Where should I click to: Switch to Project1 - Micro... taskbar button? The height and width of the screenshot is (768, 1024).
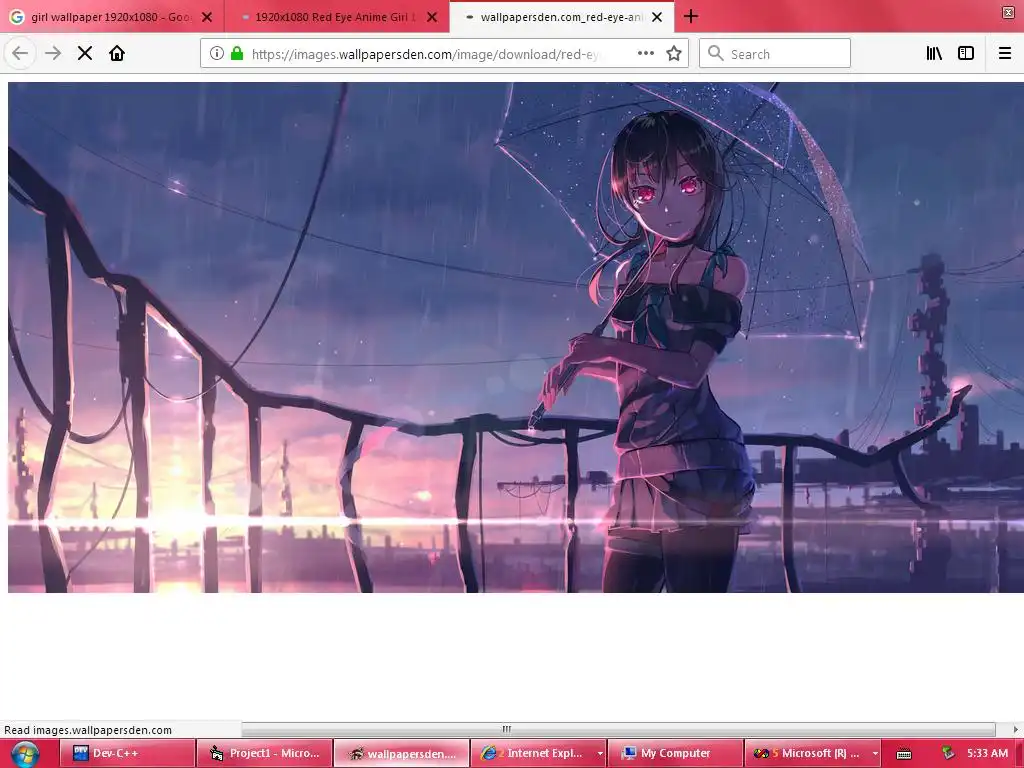point(264,753)
